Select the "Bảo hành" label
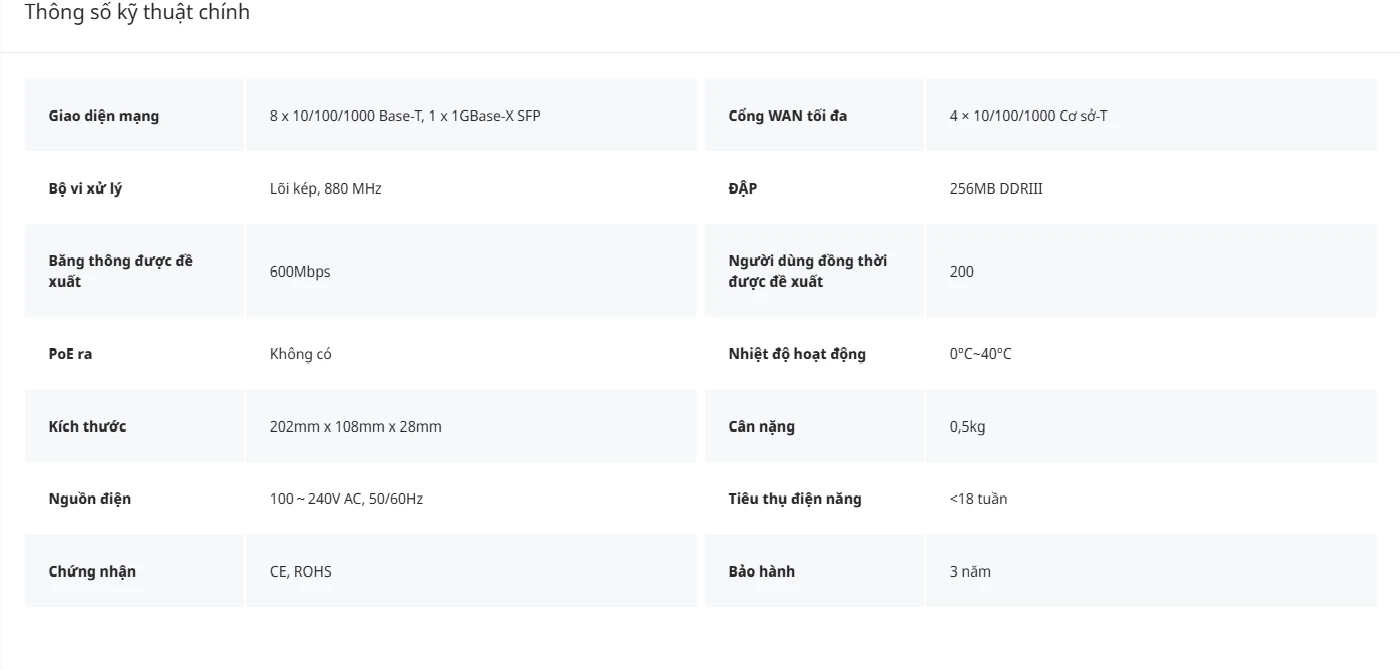The height and width of the screenshot is (670, 1400). point(762,572)
